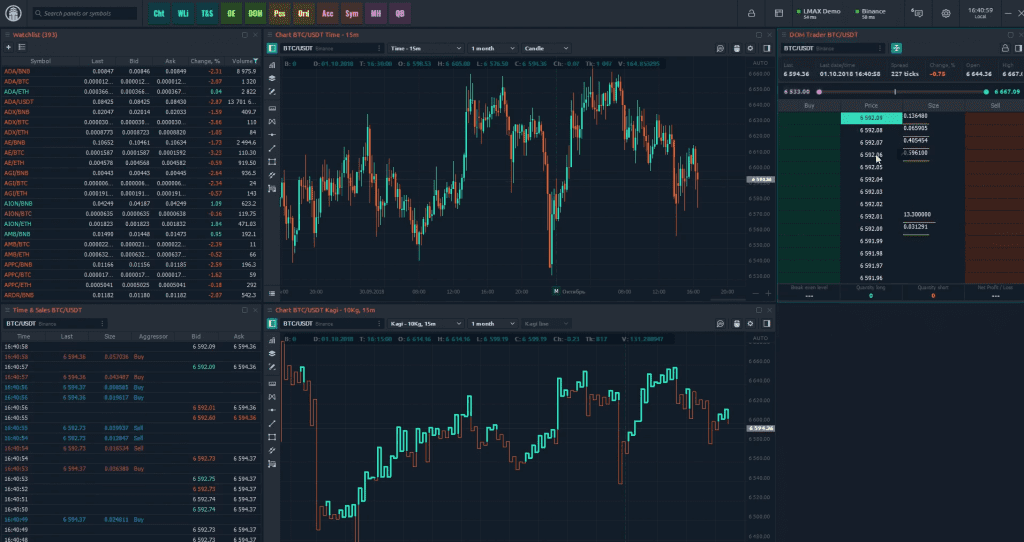The width and height of the screenshot is (1024, 542).
Task: Click the search panels or symbols field
Action: [x=84, y=14]
